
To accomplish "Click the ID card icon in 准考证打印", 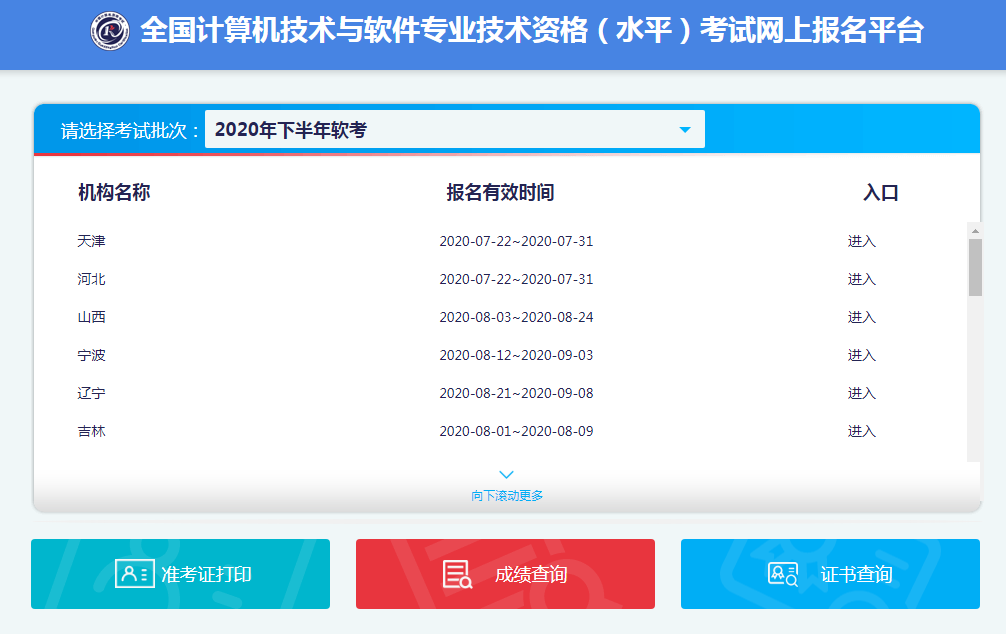I will click(135, 574).
